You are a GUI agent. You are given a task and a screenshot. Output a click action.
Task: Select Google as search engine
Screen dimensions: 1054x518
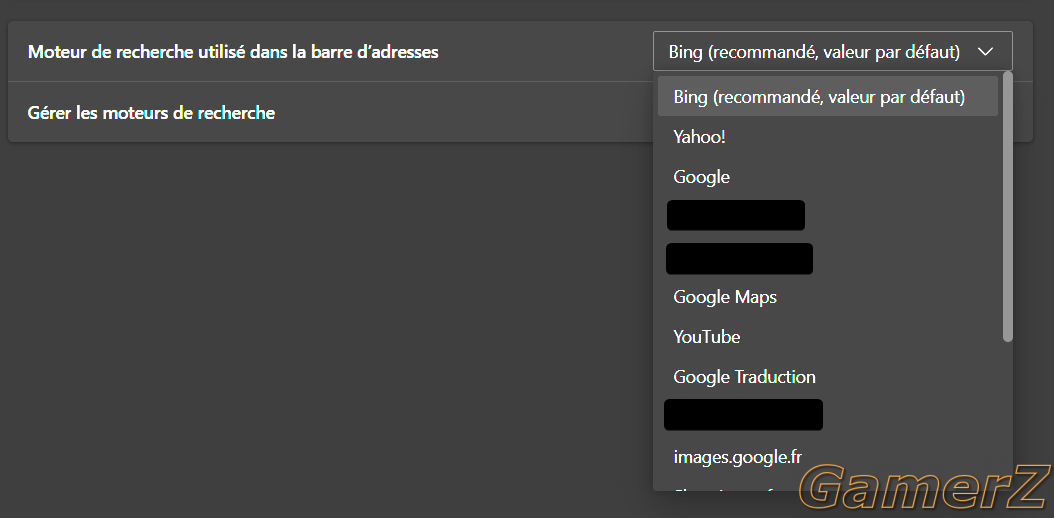coord(827,177)
